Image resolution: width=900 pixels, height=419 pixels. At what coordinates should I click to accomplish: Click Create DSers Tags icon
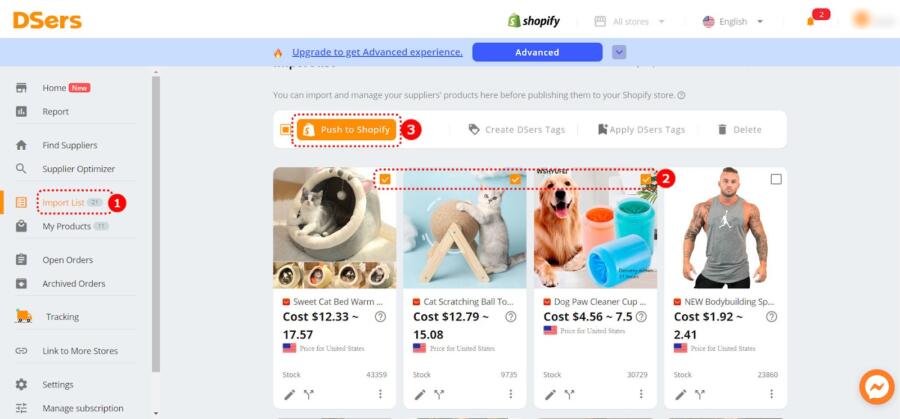click(x=474, y=130)
